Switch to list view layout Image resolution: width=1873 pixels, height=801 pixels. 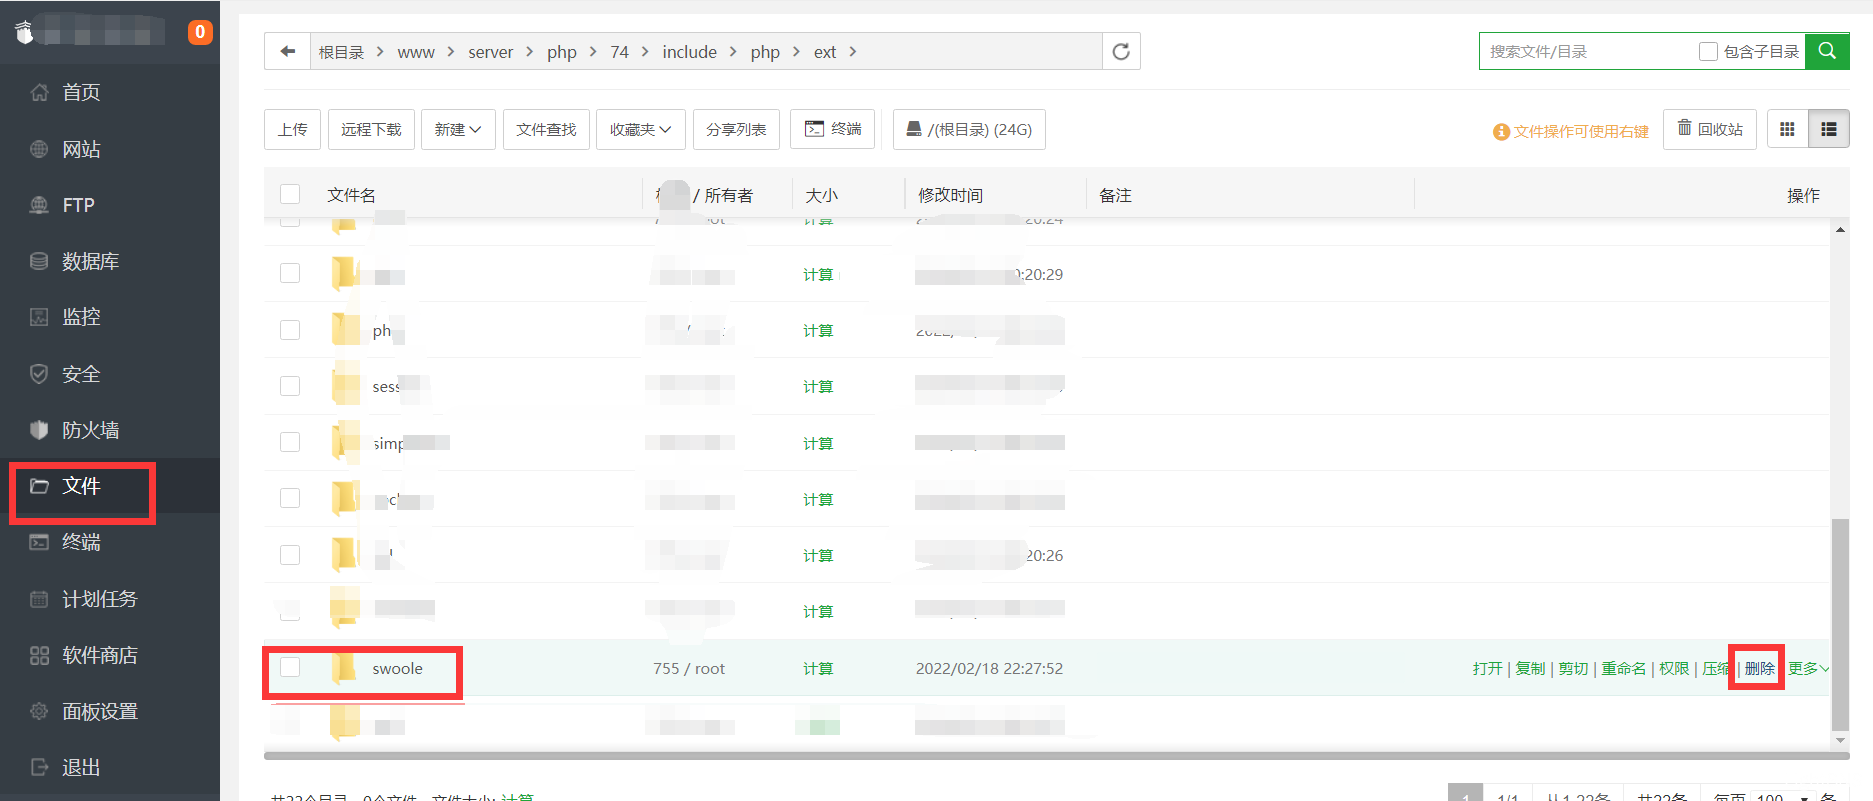click(1829, 129)
